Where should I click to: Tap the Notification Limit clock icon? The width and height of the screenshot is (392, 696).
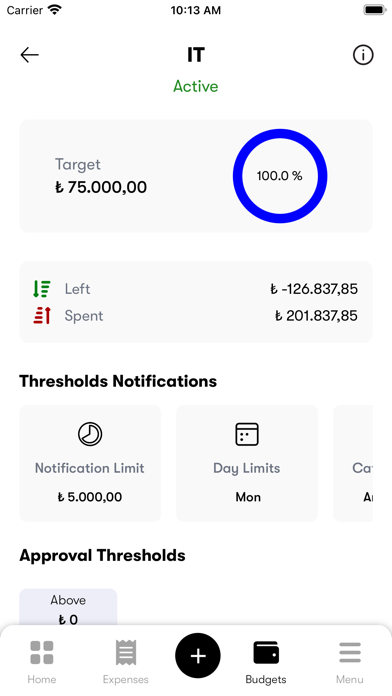(90, 434)
